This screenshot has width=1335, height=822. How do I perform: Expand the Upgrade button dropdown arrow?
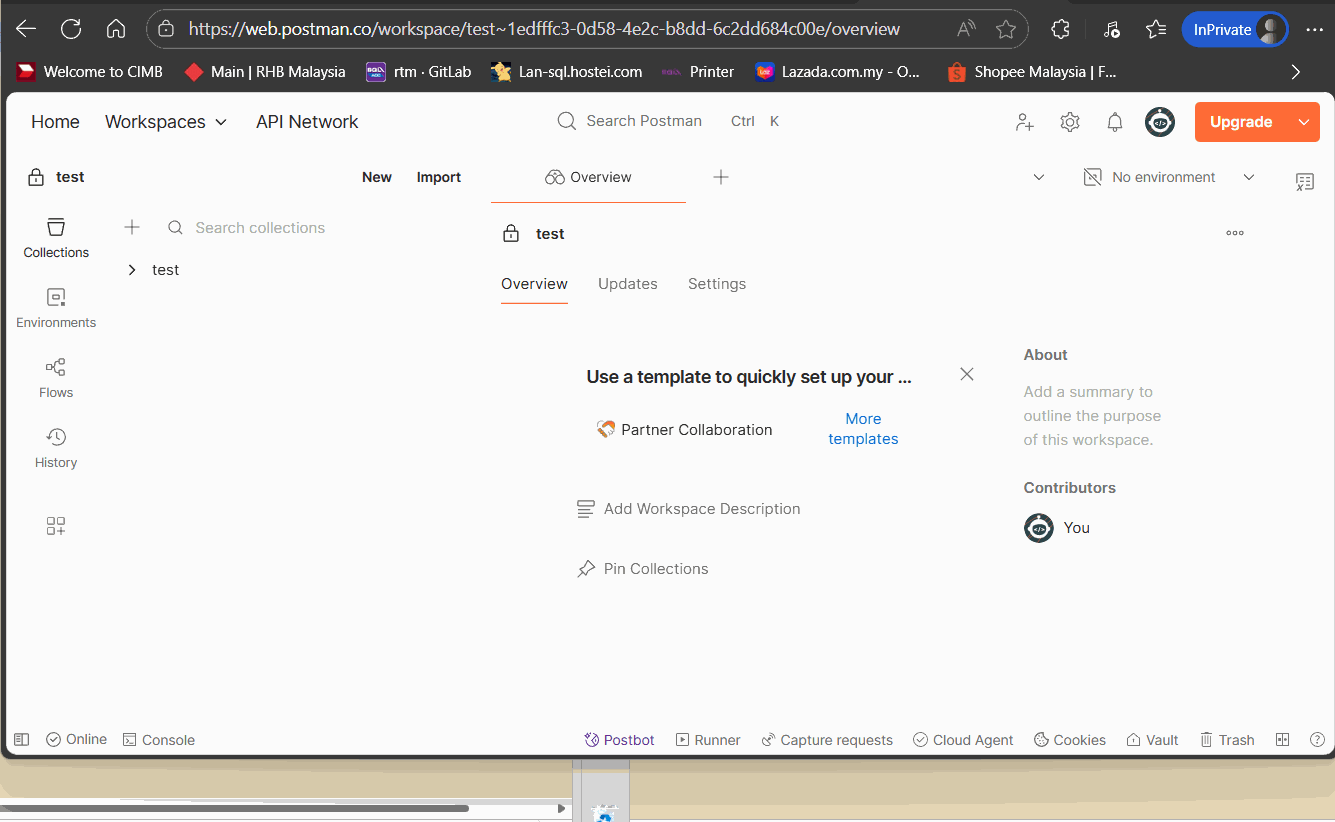(x=1304, y=122)
